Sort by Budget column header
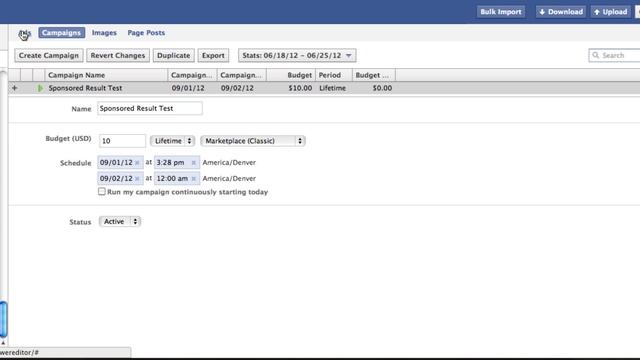This screenshot has height=360, width=640. pyautogui.click(x=291, y=75)
